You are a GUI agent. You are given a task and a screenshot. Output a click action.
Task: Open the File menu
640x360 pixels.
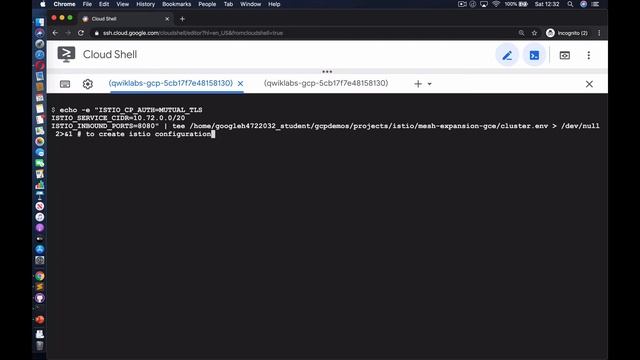coord(87,4)
